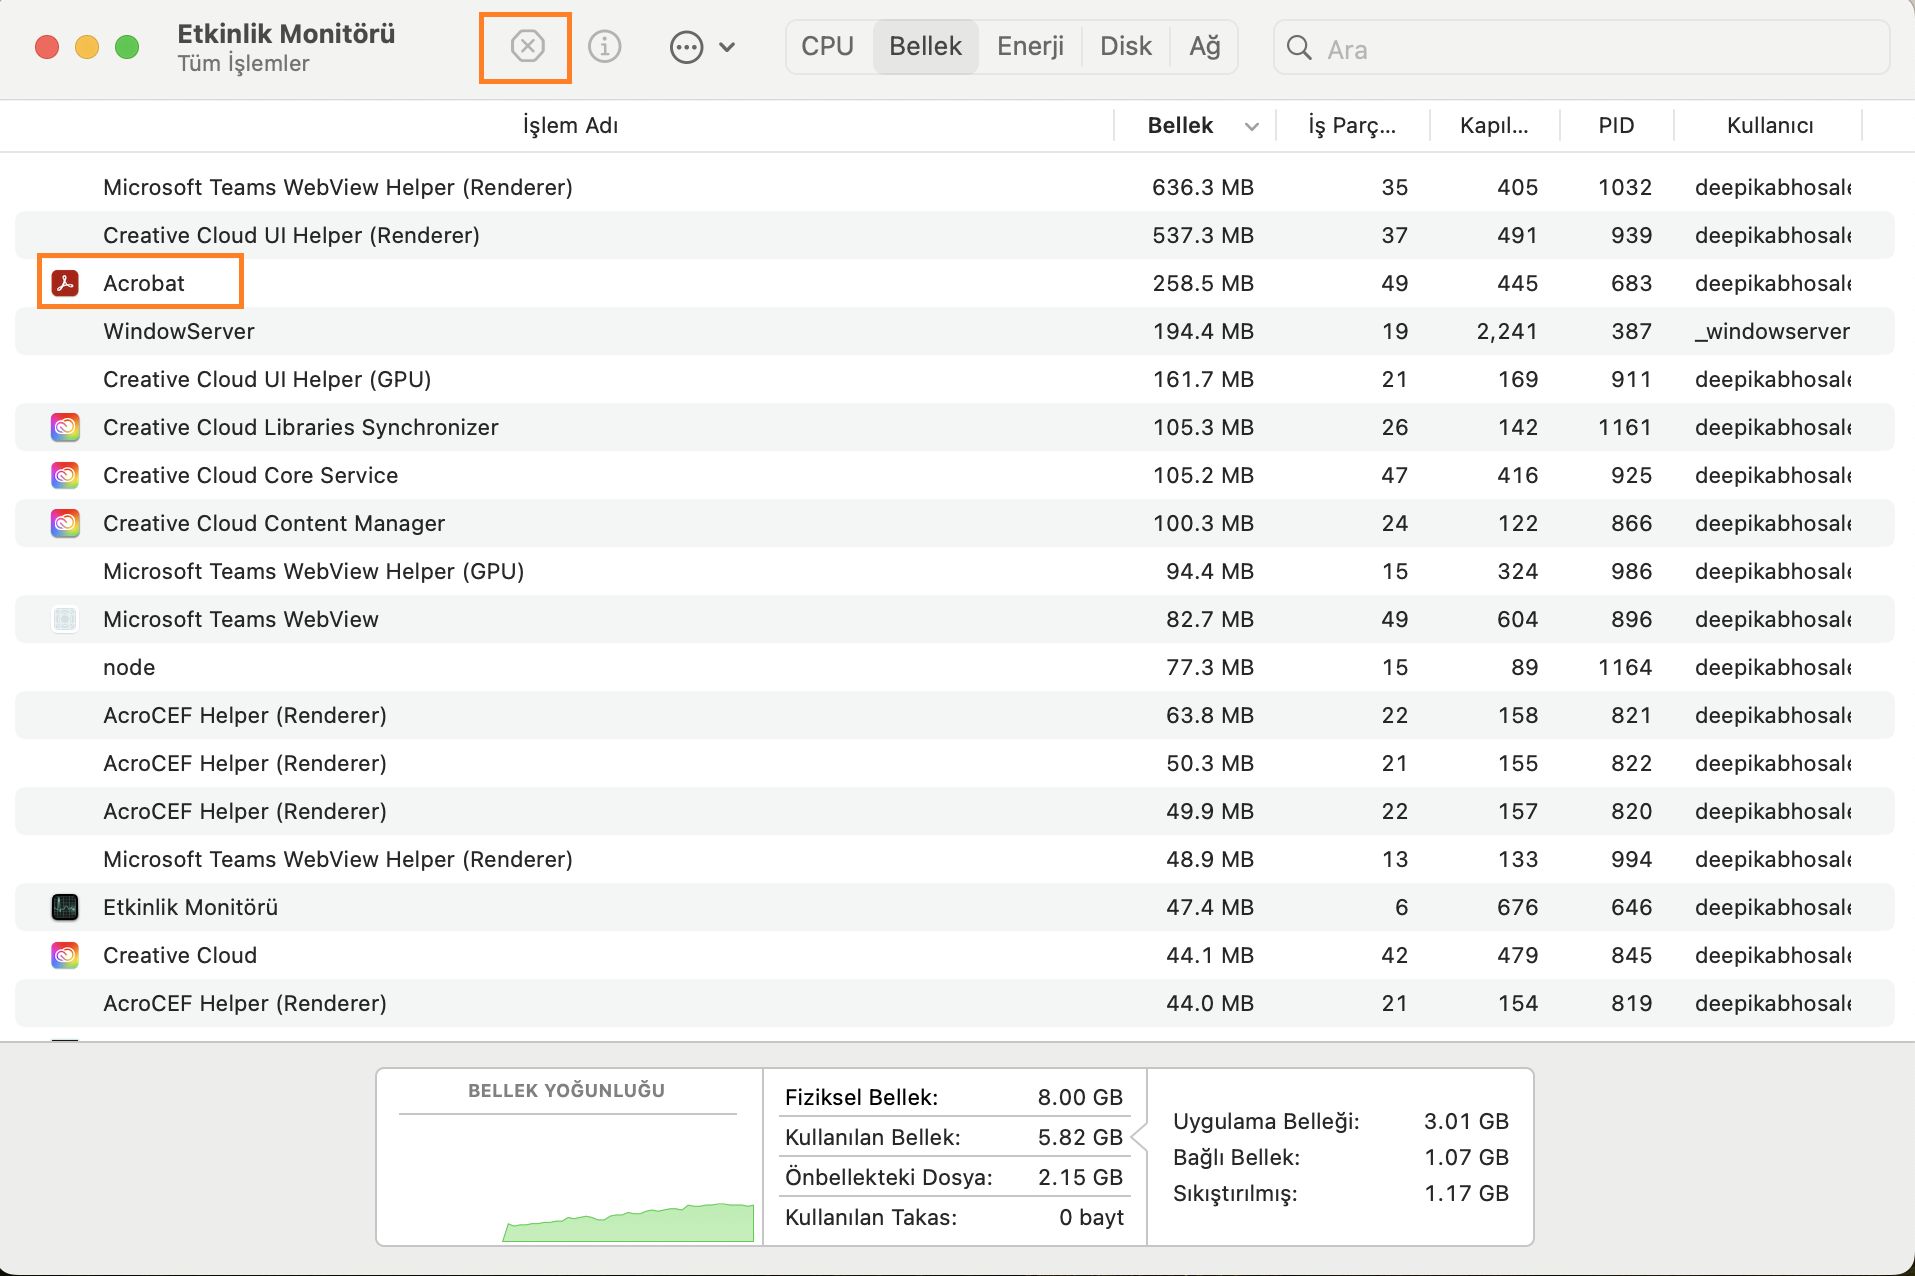This screenshot has height=1276, width=1915.
Task: Sort by the PID column header
Action: pos(1615,126)
